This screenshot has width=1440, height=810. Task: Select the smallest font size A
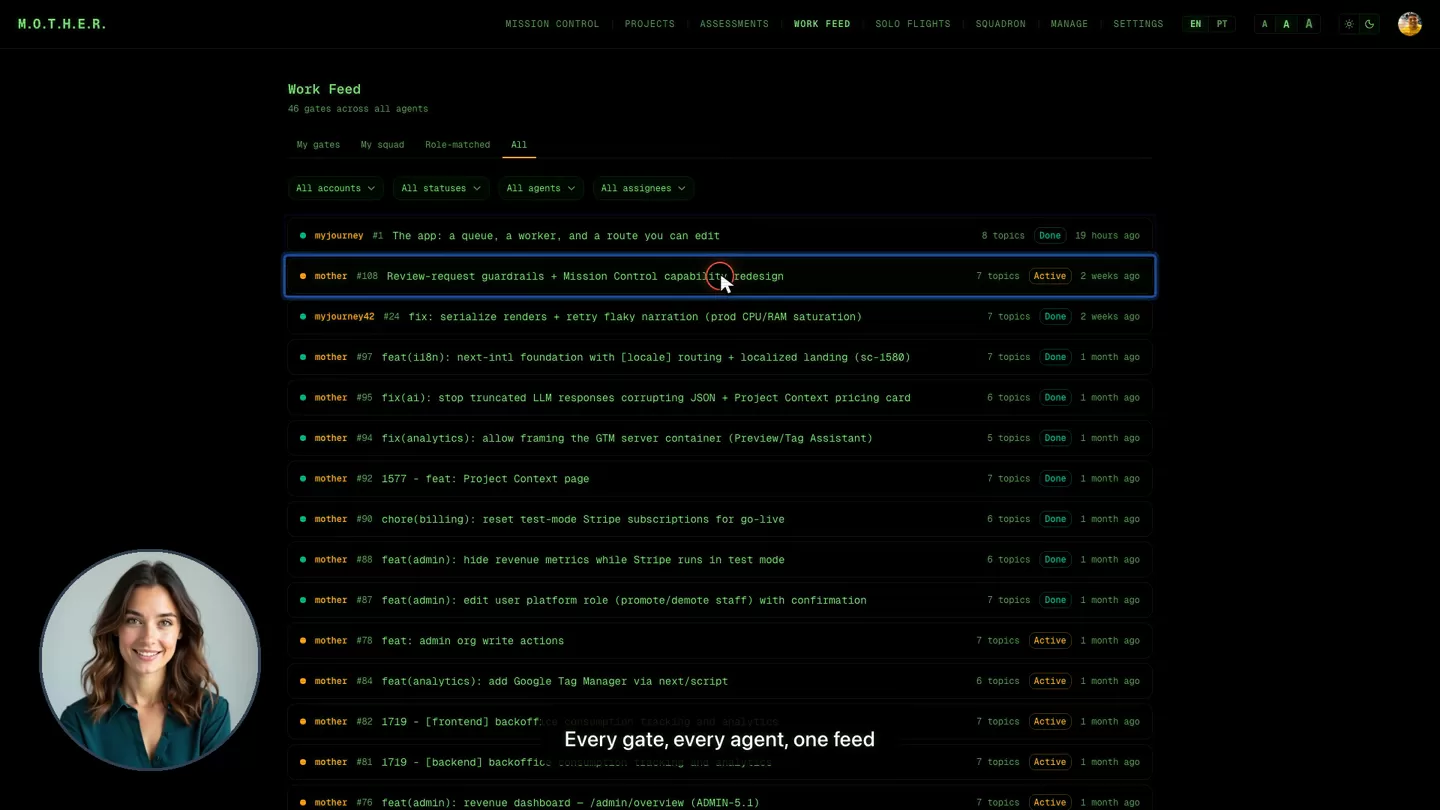(x=1265, y=24)
